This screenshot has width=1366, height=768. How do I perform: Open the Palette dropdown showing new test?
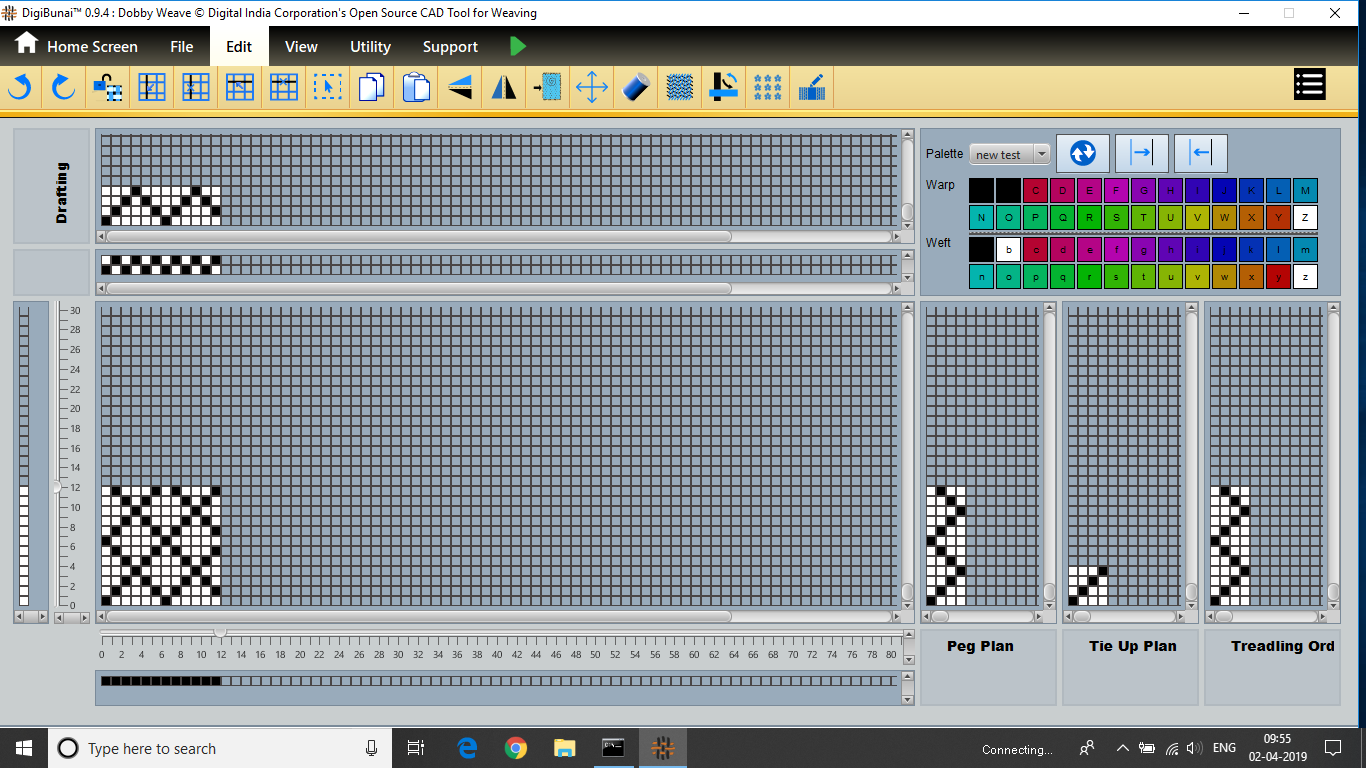(1010, 154)
